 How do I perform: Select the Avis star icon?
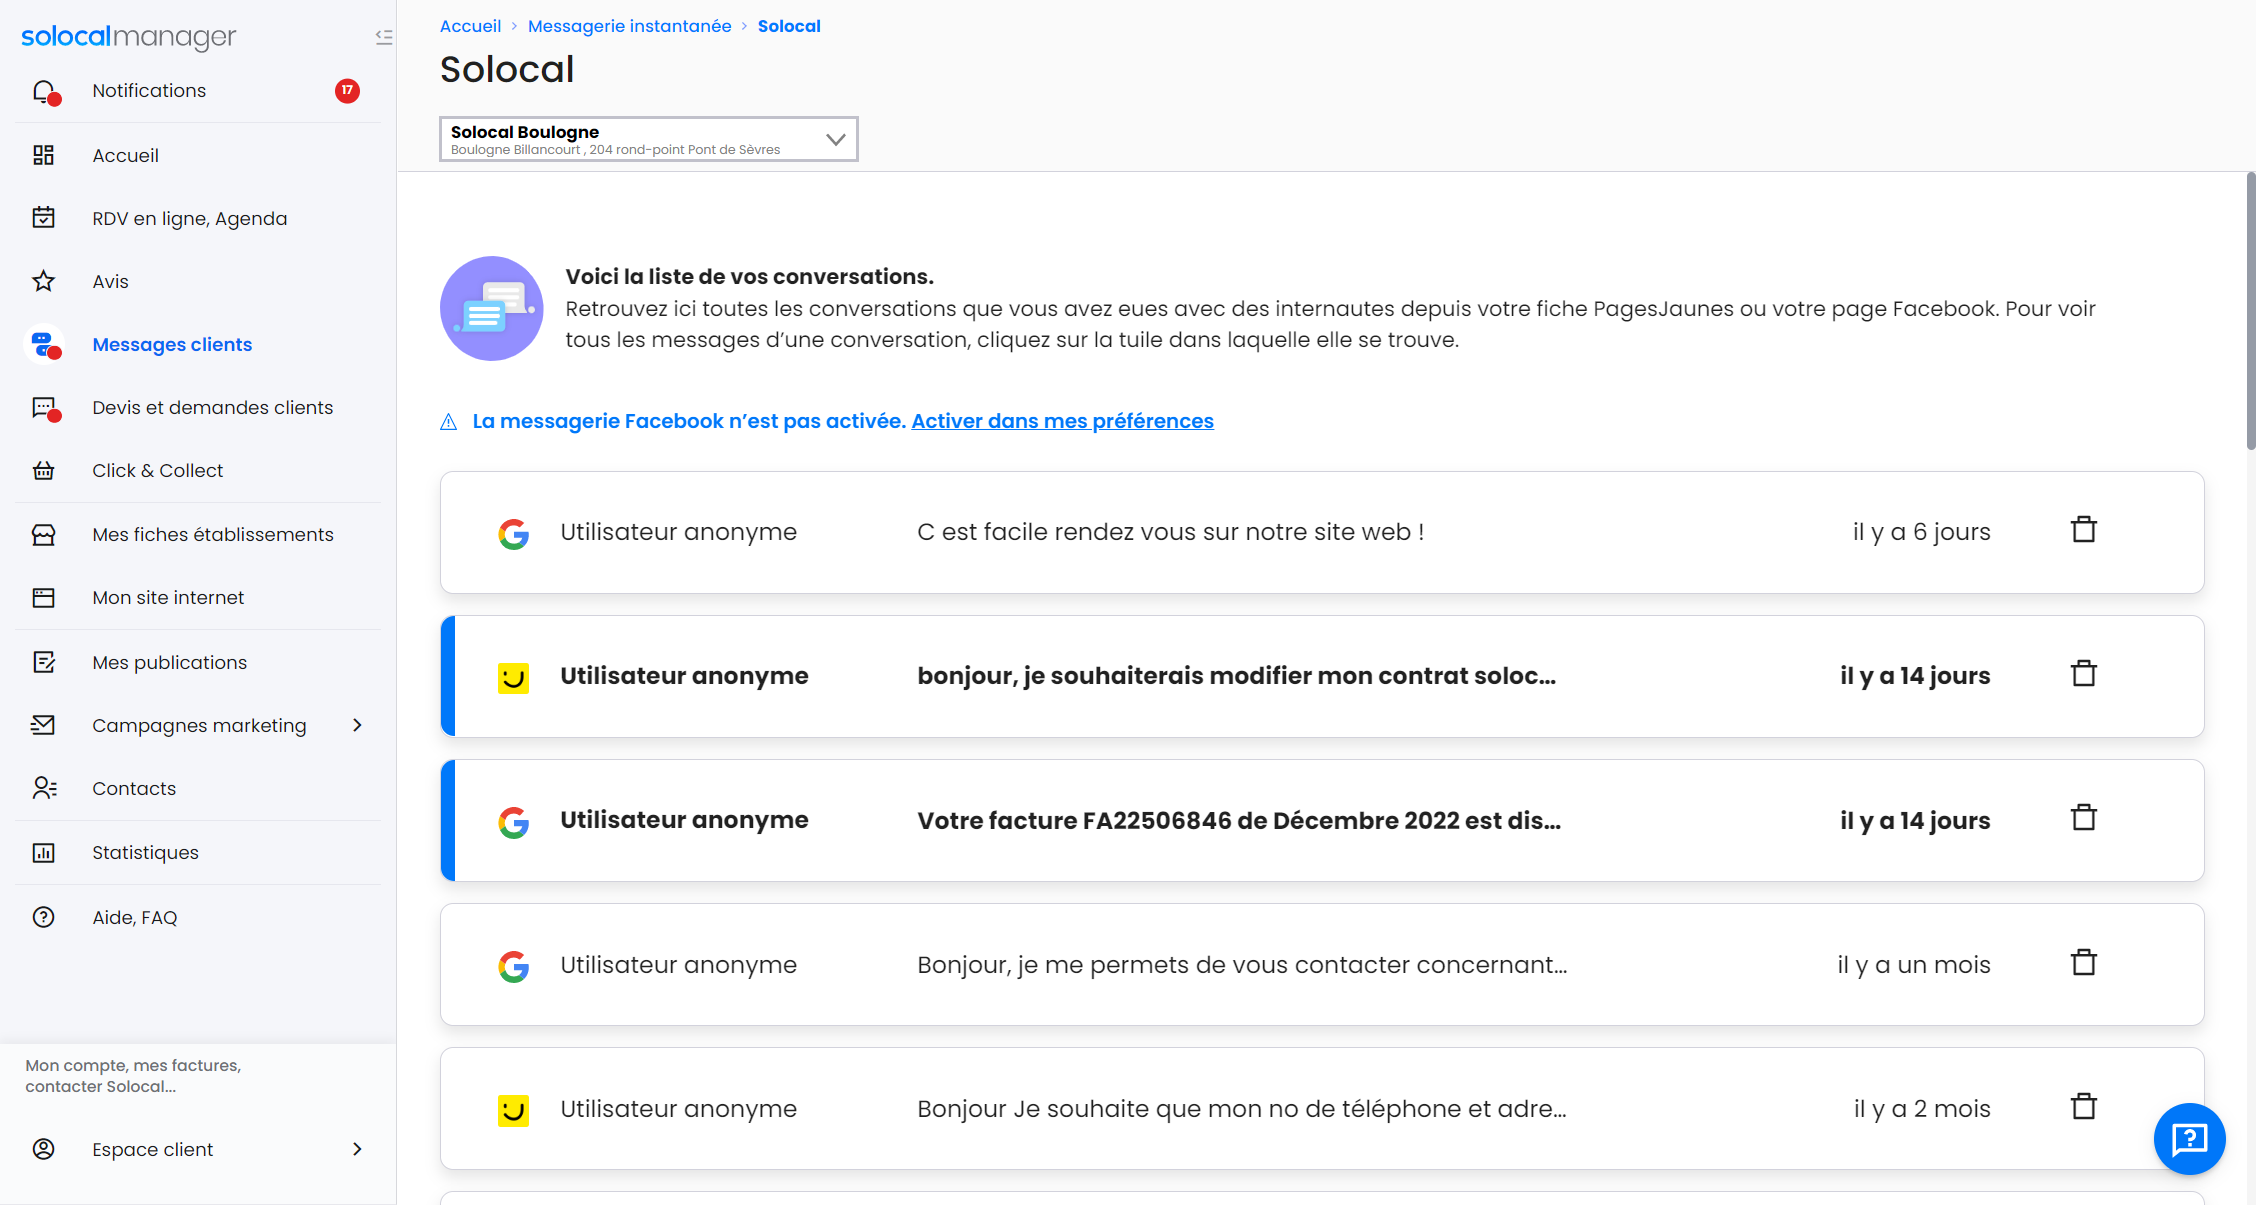tap(44, 281)
